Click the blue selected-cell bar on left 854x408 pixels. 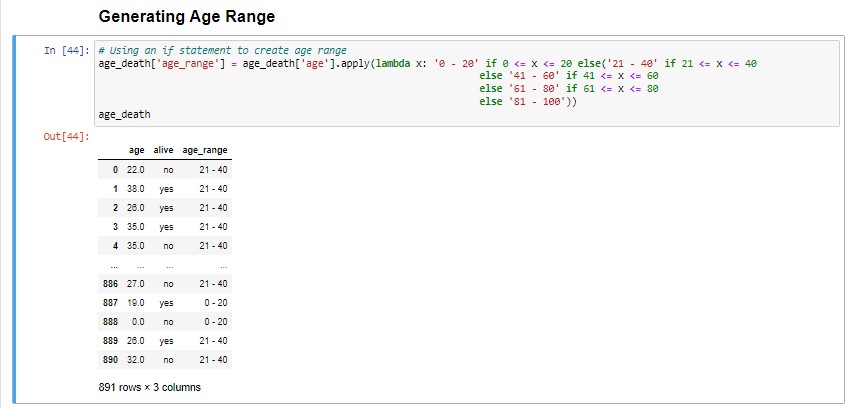(15, 221)
